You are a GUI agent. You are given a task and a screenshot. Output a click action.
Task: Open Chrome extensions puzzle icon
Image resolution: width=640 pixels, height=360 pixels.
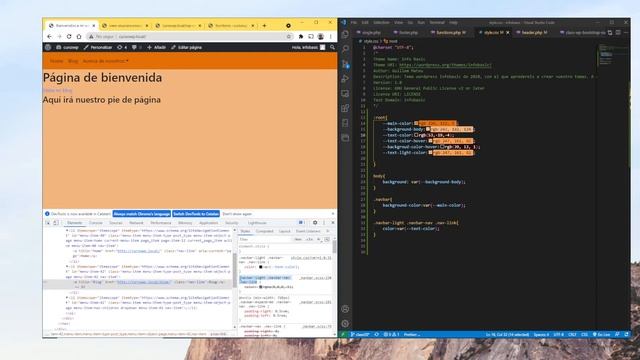[301, 36]
